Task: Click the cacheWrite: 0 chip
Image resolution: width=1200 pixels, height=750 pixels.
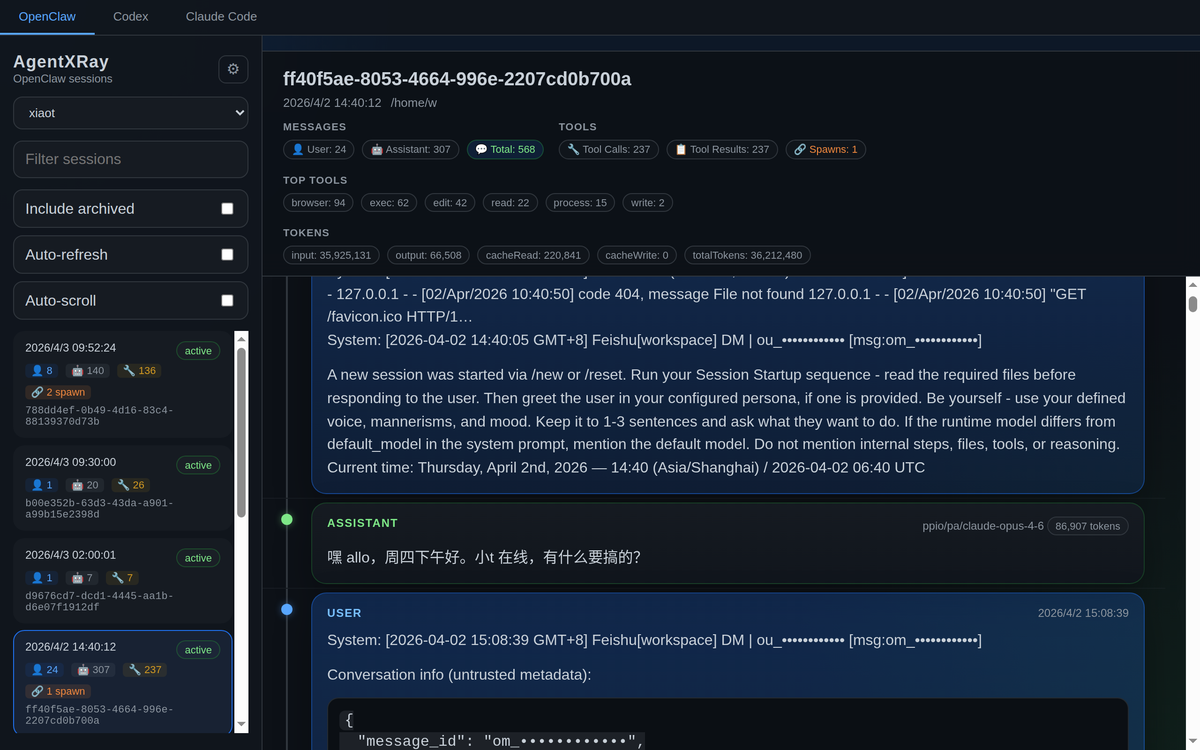Action: pyautogui.click(x=637, y=255)
